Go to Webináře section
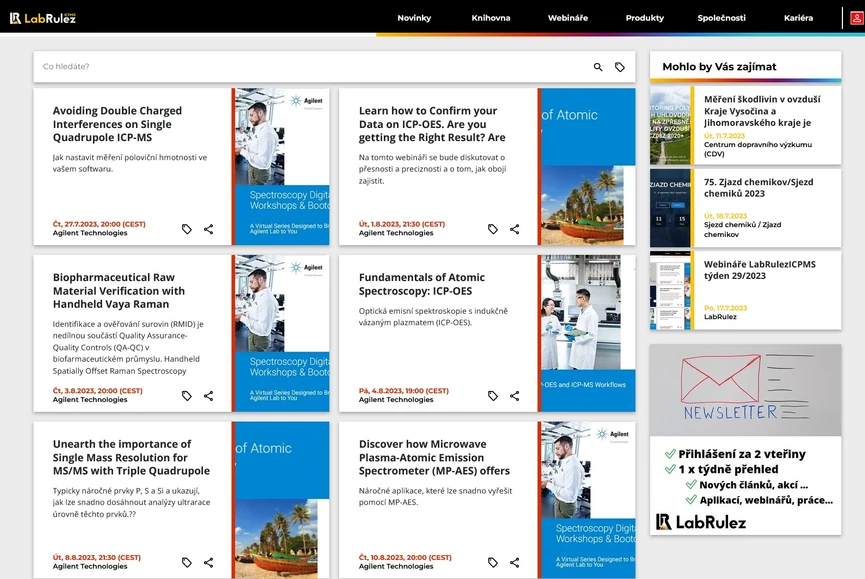This screenshot has height=579, width=865. 568,18
